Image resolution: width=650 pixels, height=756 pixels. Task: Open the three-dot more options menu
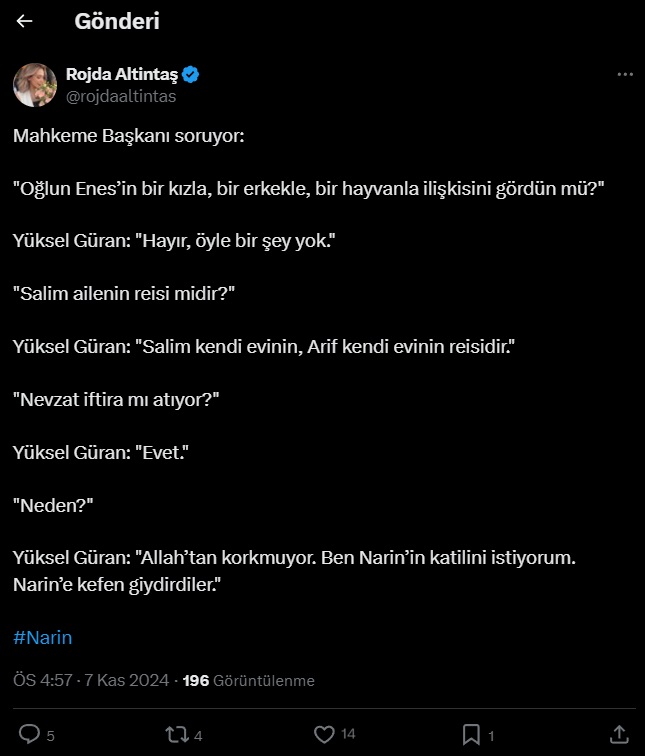[625, 75]
